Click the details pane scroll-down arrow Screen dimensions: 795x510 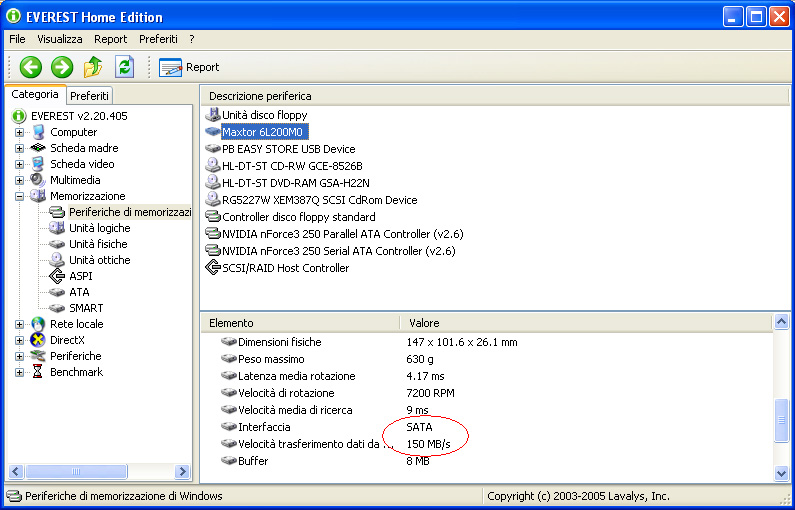781,474
